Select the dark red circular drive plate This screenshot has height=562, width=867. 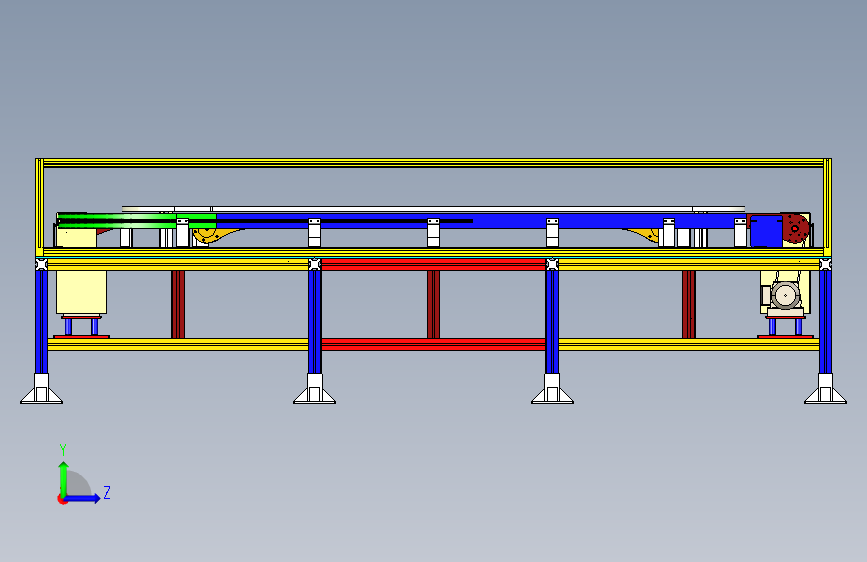(796, 228)
